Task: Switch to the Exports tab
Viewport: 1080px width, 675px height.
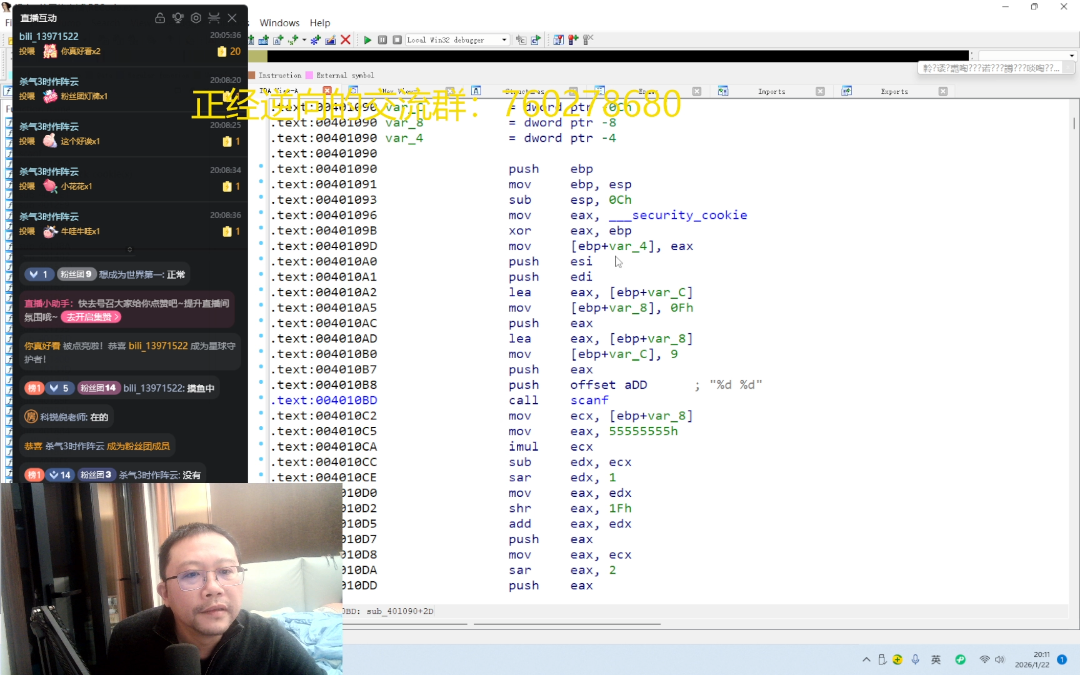Action: pyautogui.click(x=894, y=91)
